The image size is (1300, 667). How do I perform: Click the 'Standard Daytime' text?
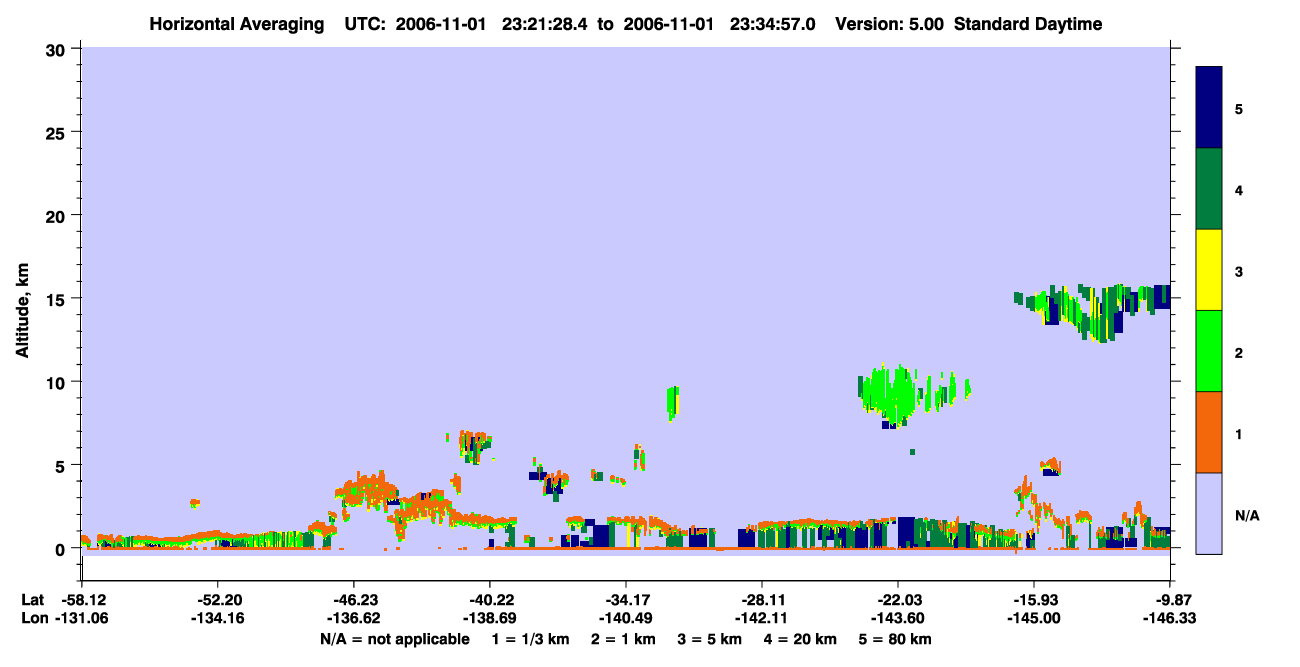[1028, 24]
